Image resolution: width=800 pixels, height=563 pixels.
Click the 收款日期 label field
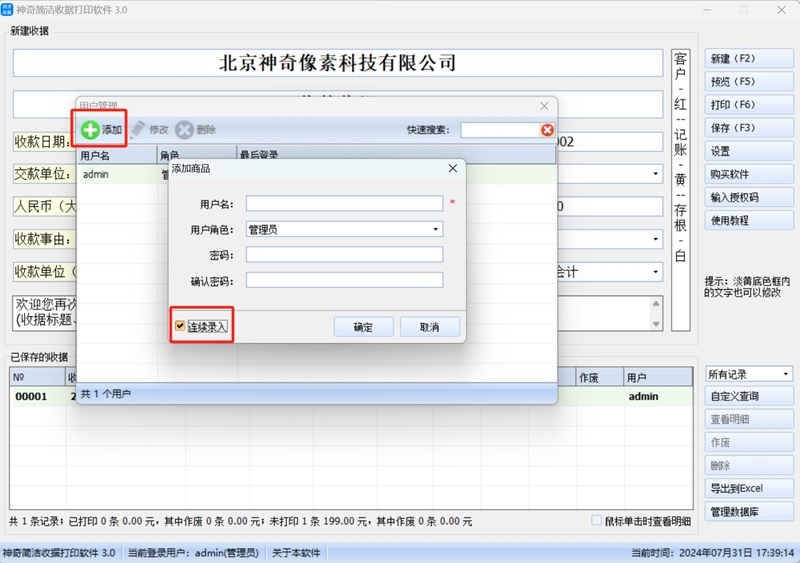click(x=44, y=142)
